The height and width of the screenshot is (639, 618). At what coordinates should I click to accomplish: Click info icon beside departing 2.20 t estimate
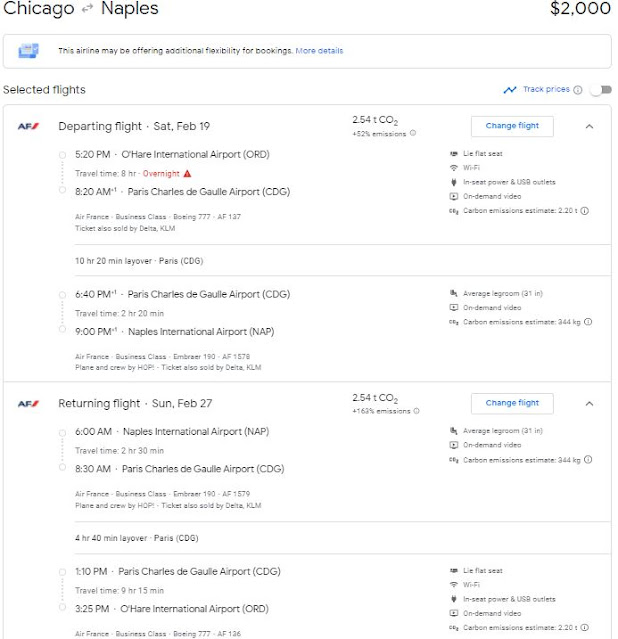[x=585, y=211]
